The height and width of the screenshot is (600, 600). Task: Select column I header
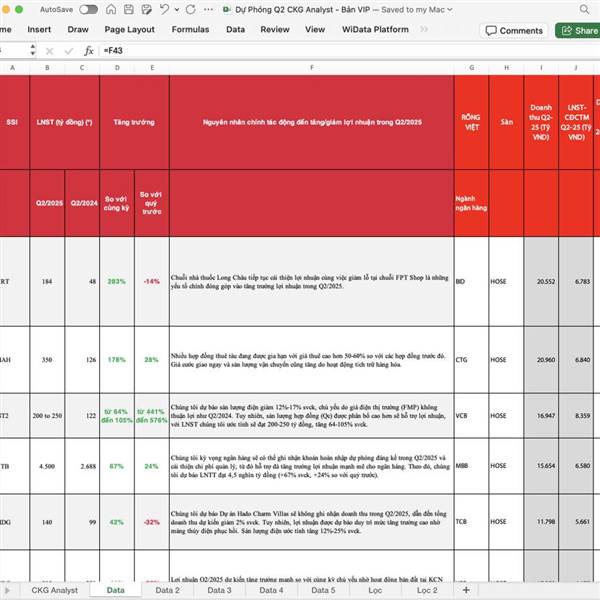[541, 68]
